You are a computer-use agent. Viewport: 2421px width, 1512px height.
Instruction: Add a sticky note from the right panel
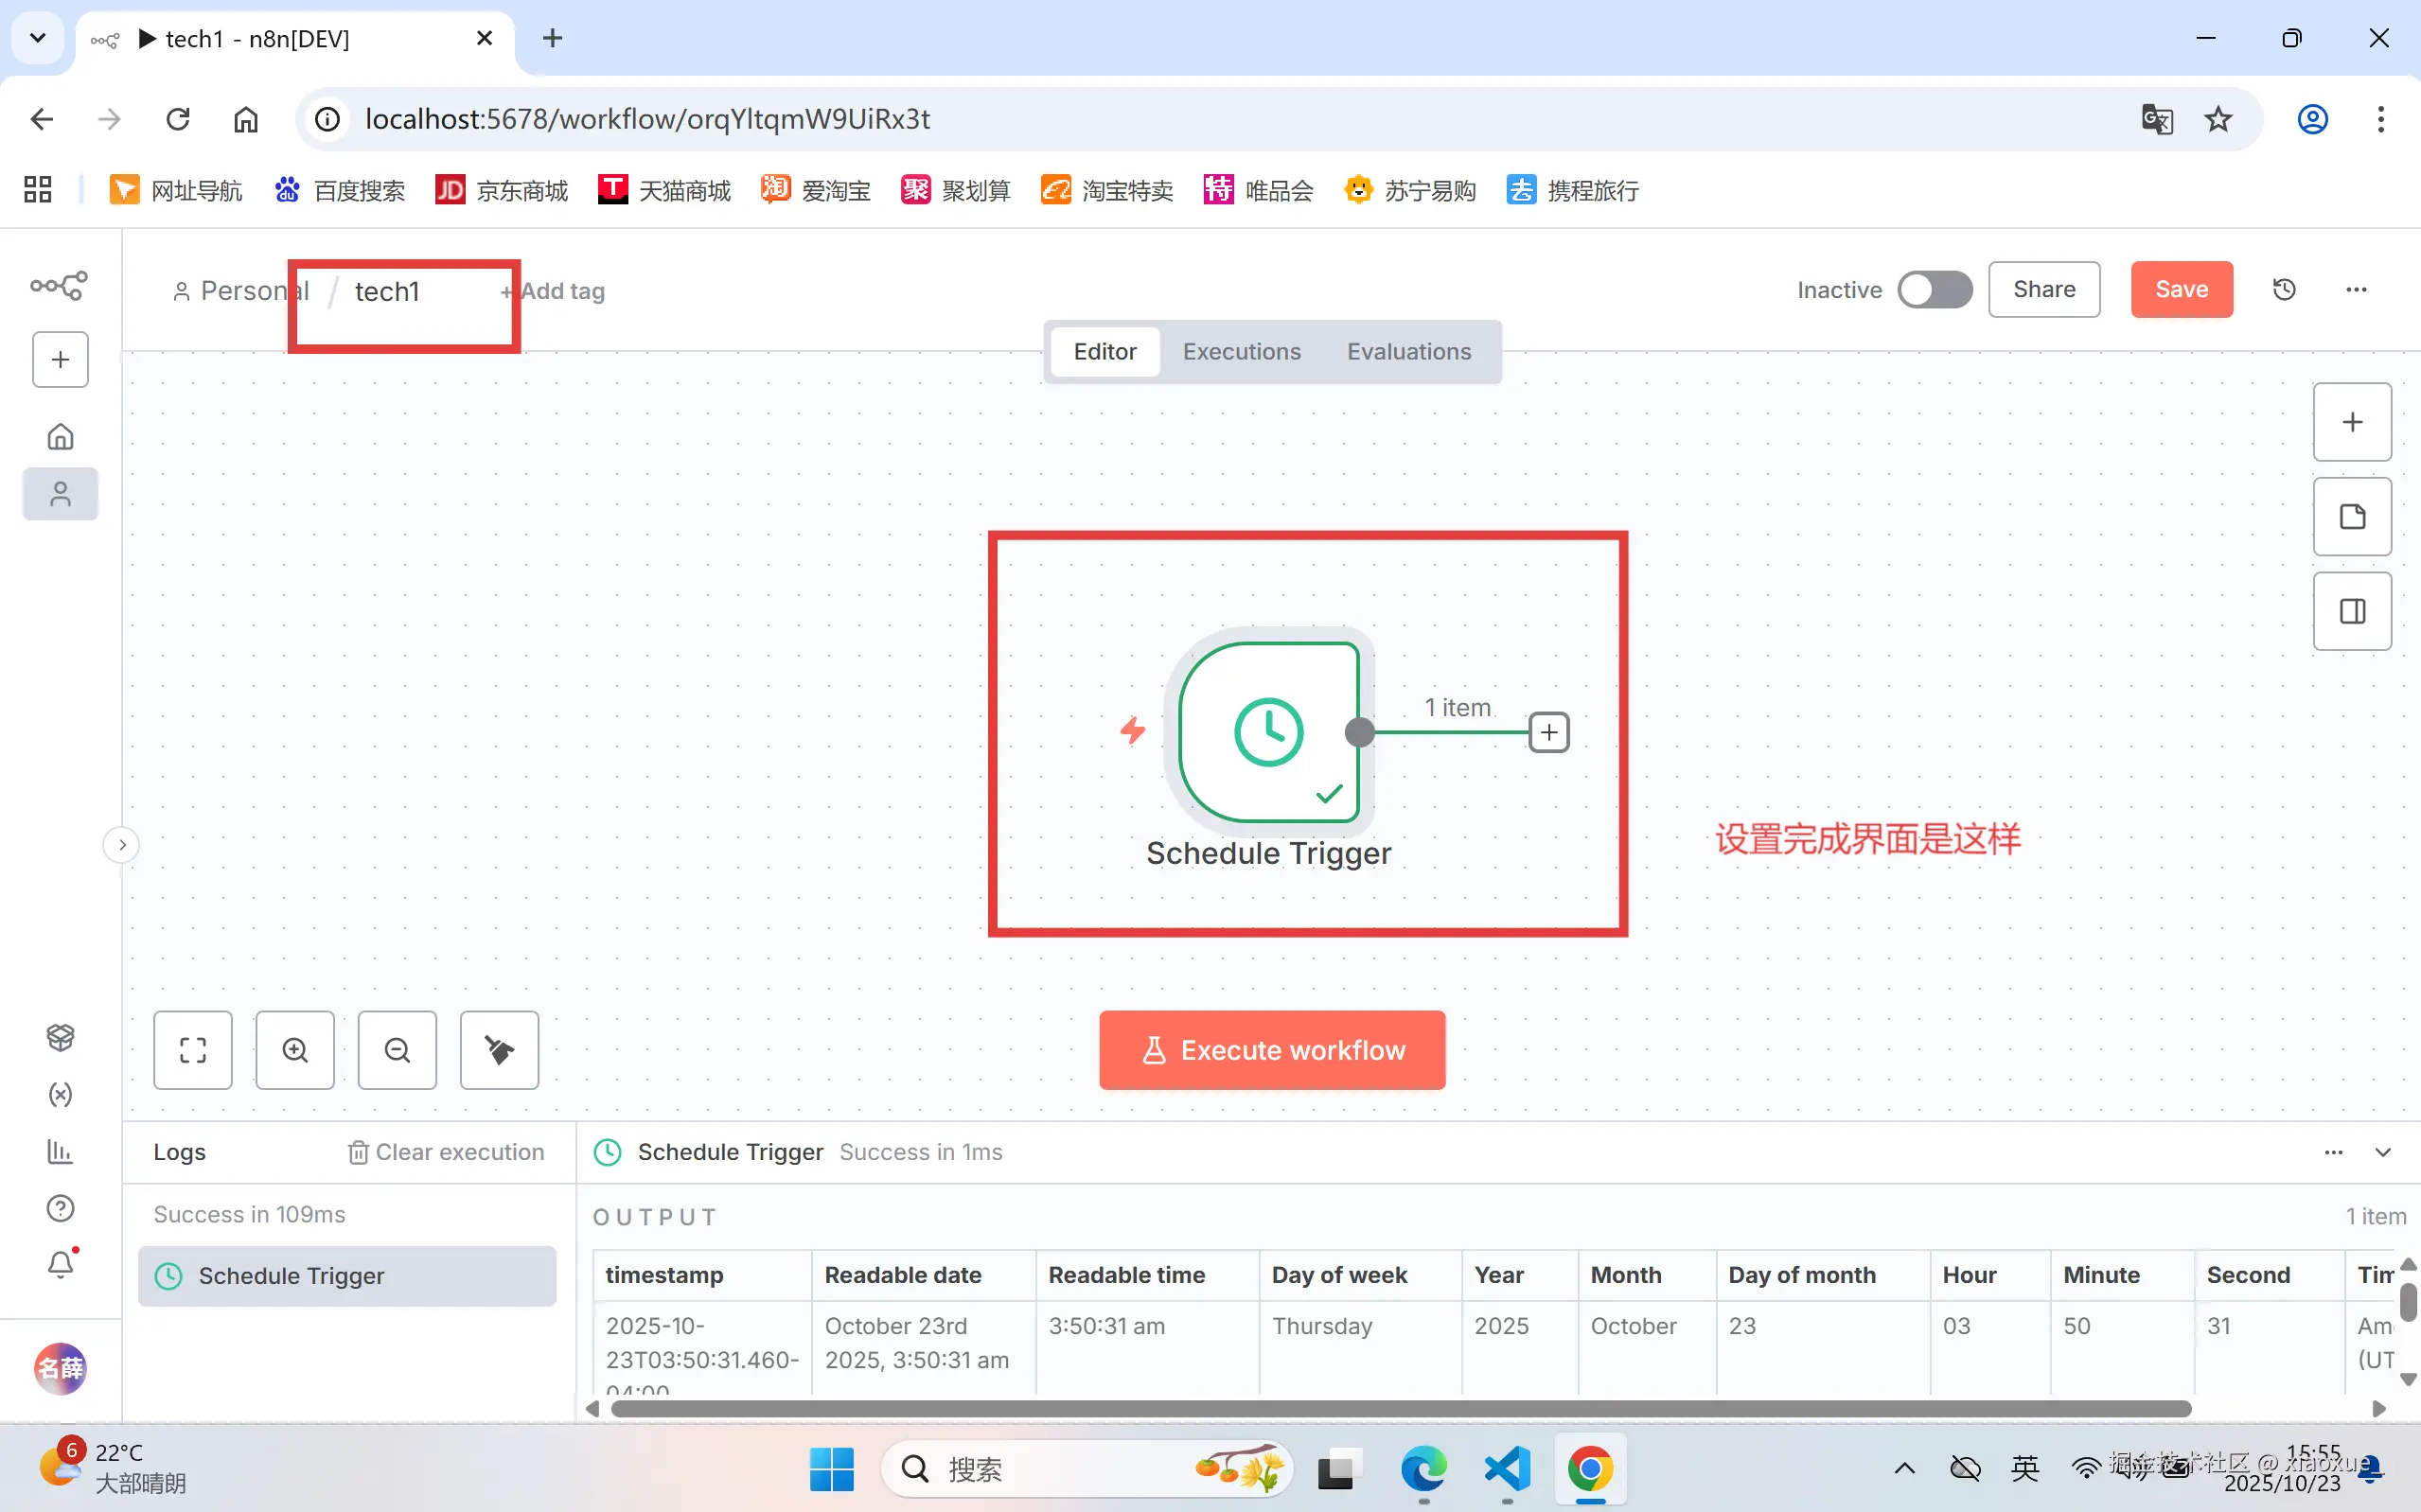pos(2352,516)
